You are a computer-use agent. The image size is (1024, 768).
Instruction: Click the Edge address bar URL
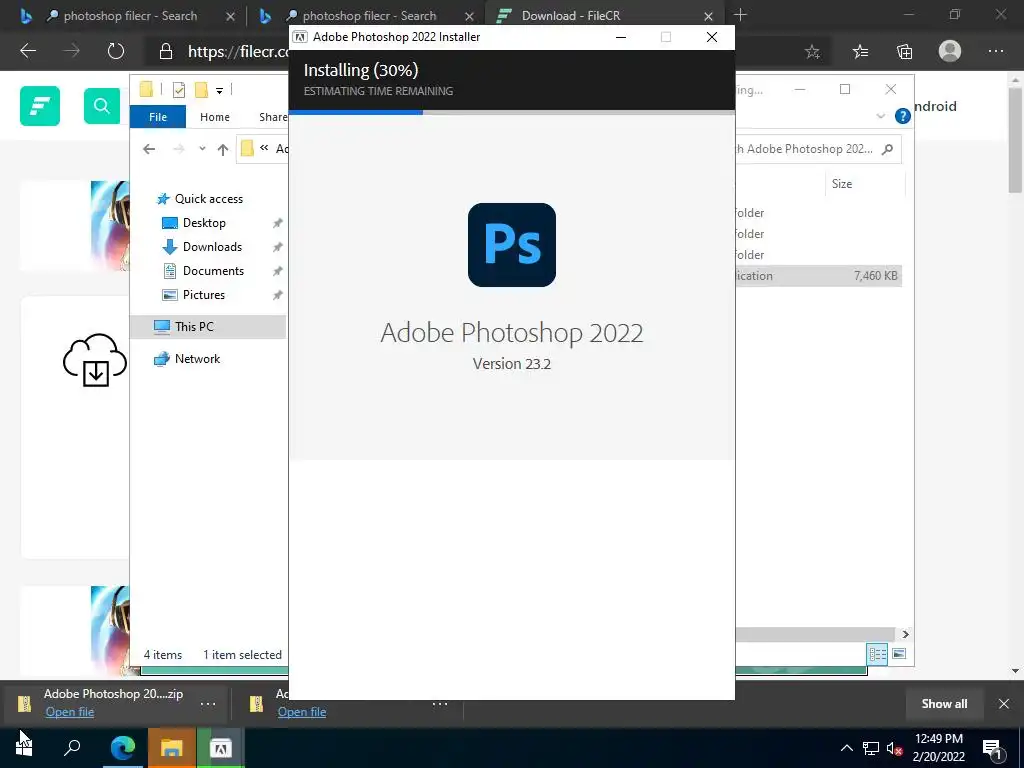point(238,52)
